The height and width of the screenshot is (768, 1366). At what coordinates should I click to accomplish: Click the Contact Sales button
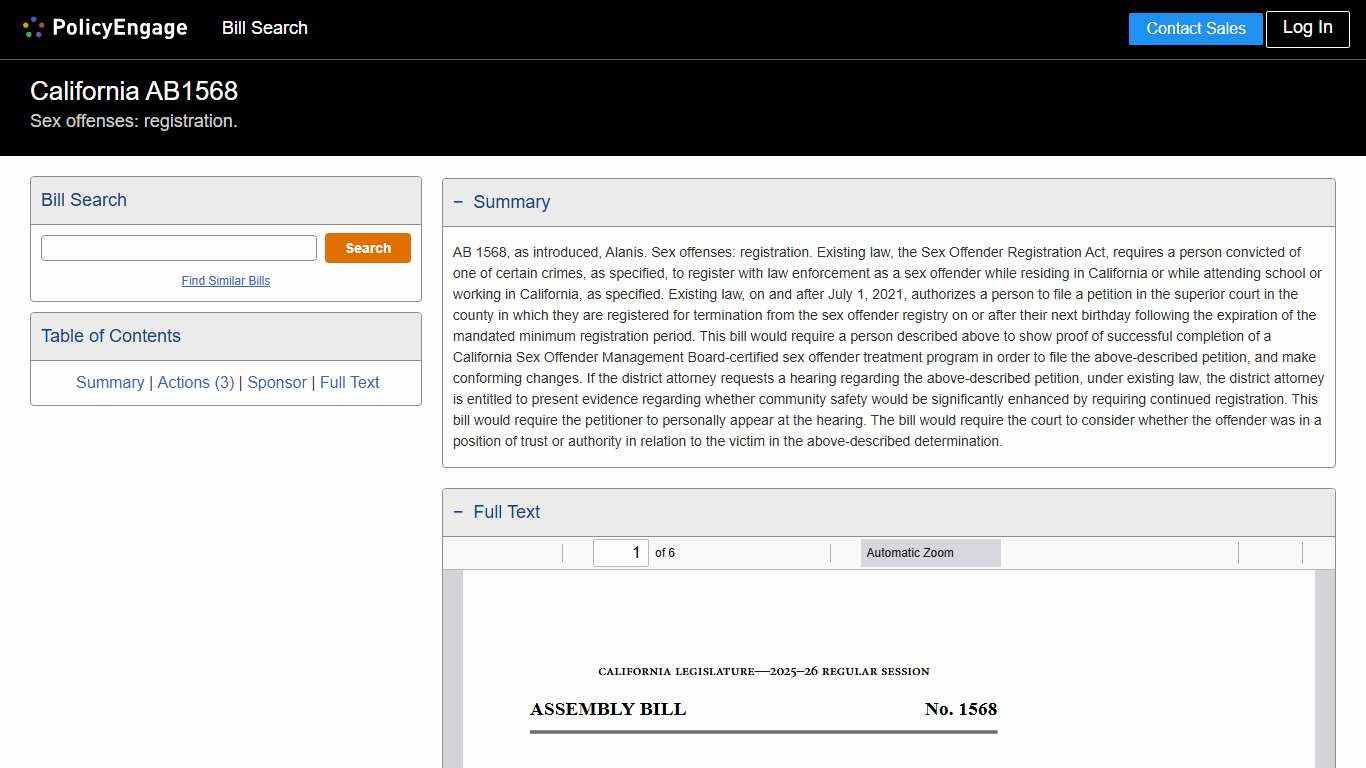point(1195,29)
